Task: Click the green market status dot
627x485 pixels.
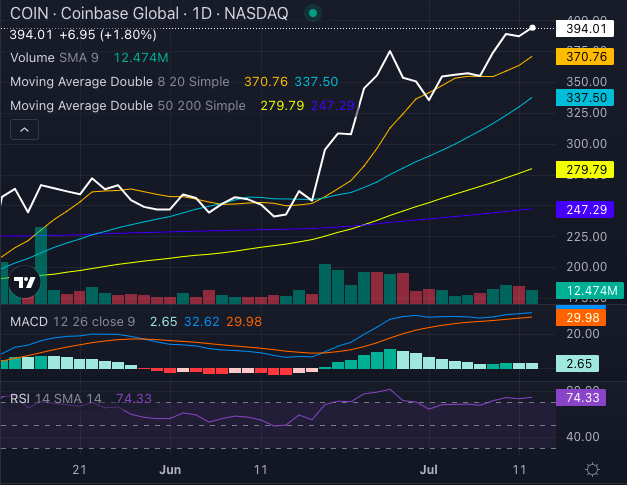Action: [x=313, y=13]
